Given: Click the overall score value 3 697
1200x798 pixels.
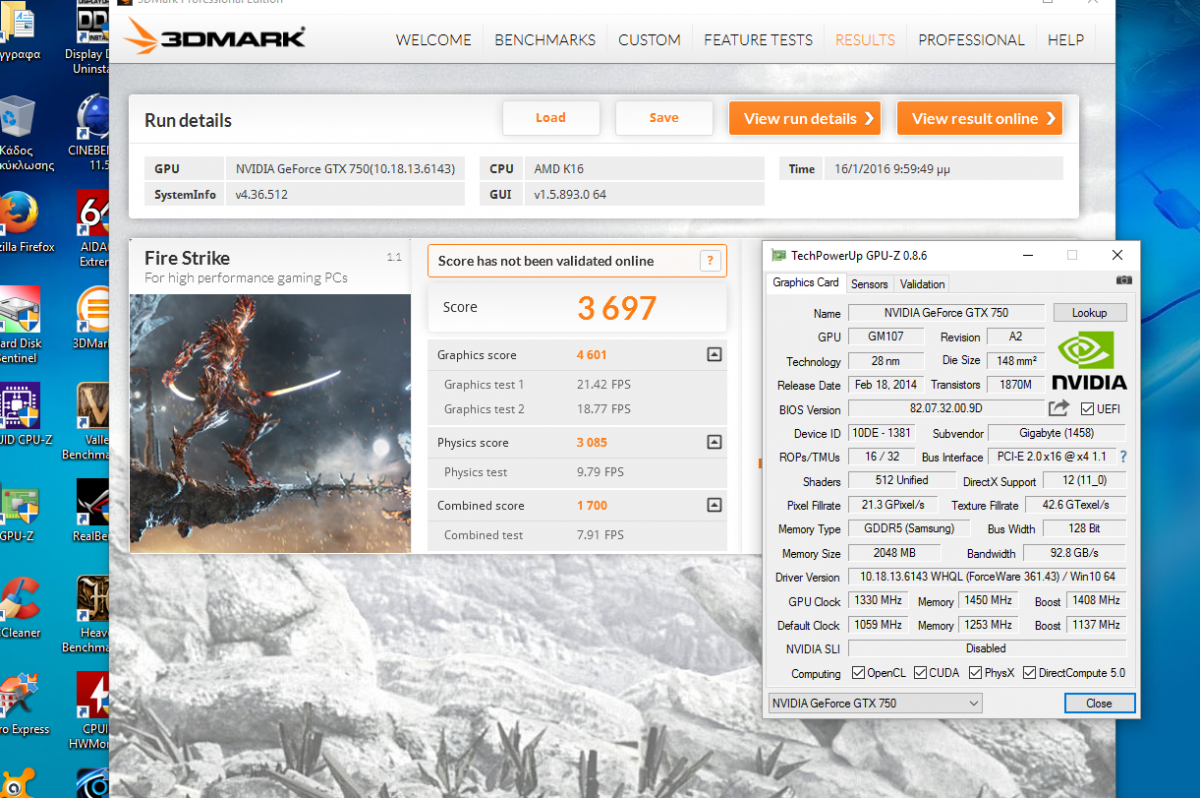Looking at the screenshot, I should [x=617, y=308].
